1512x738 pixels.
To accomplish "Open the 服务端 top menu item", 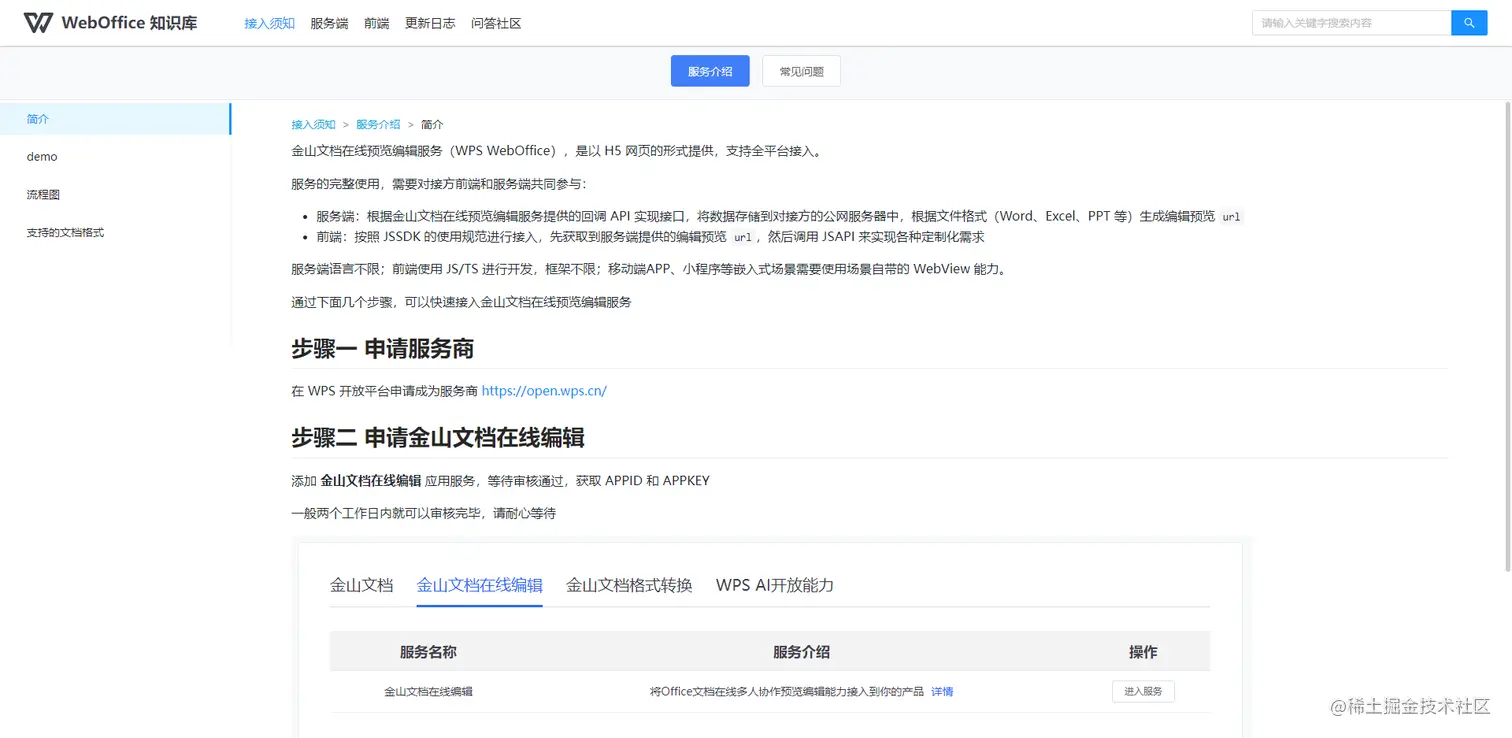I will pos(329,23).
